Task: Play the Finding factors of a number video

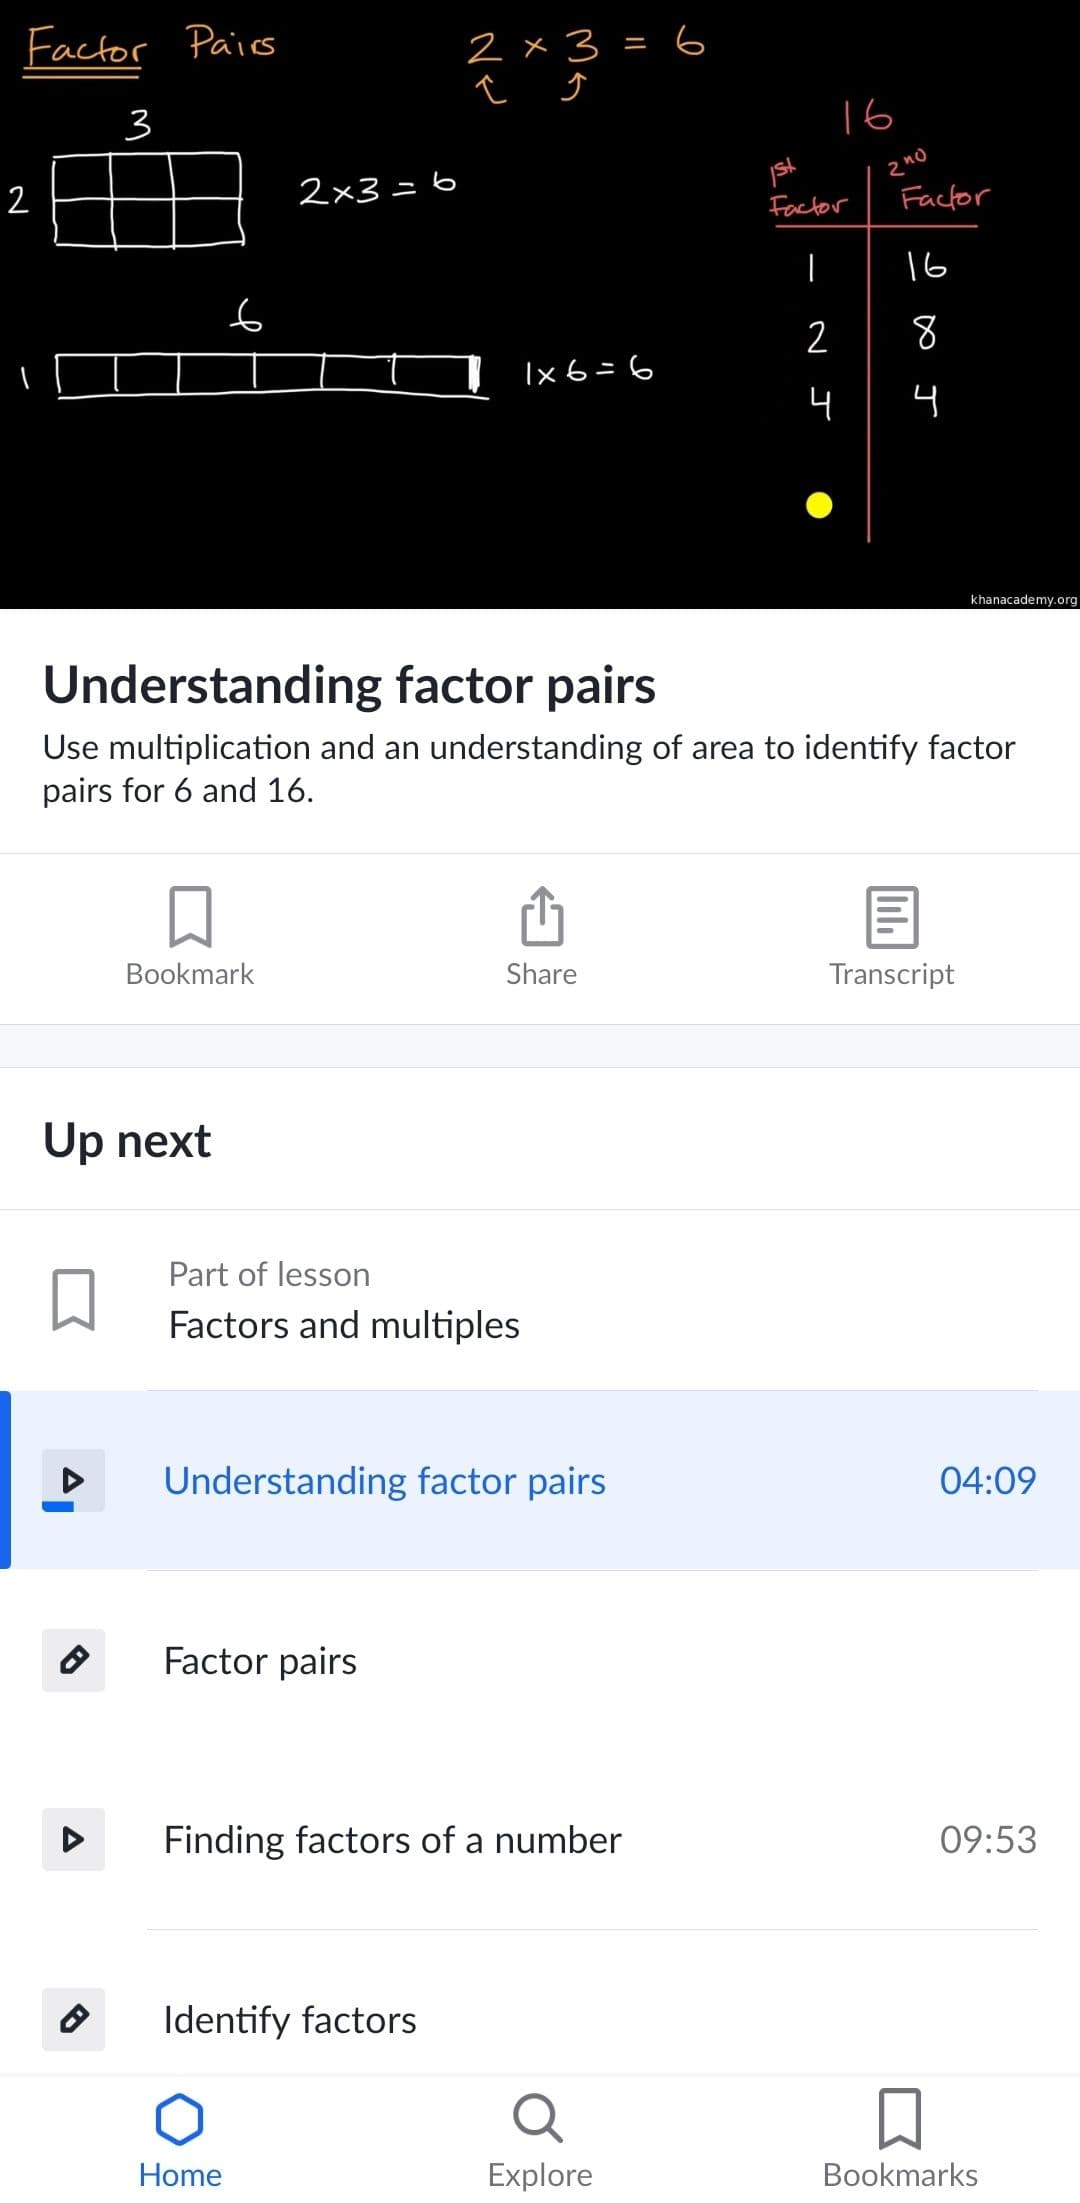Action: [392, 1840]
